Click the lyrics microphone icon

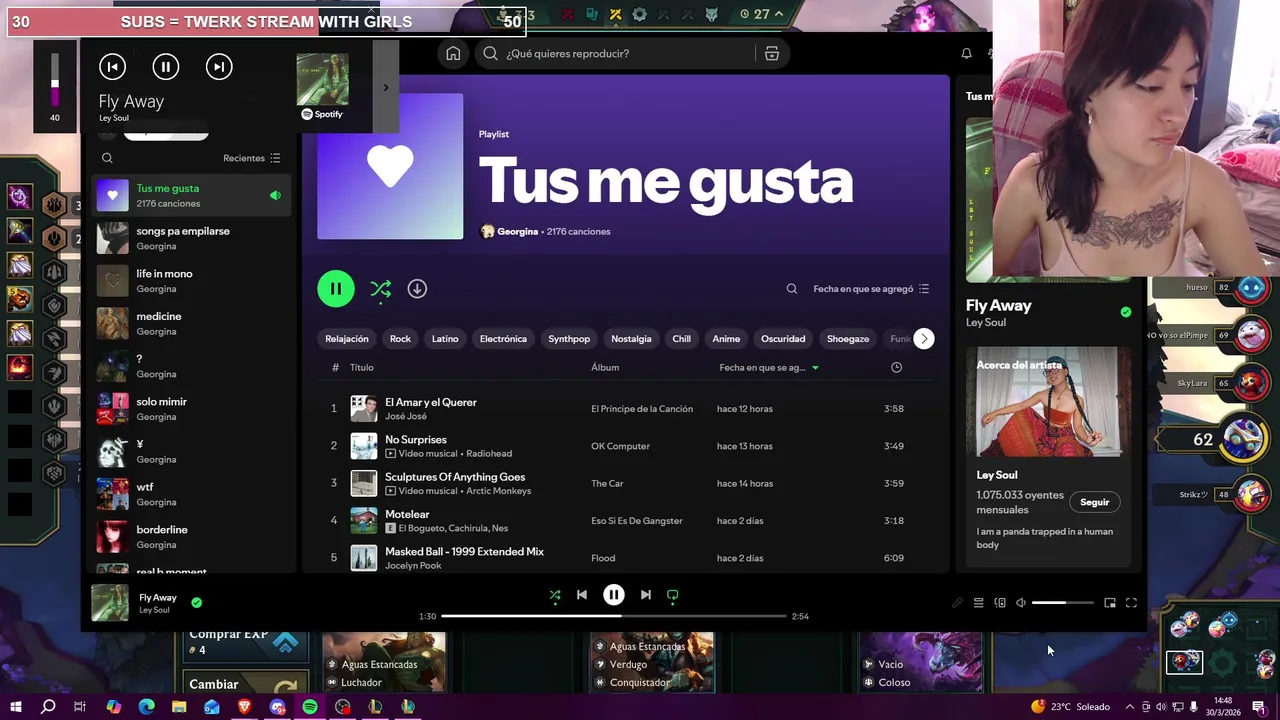[957, 603]
